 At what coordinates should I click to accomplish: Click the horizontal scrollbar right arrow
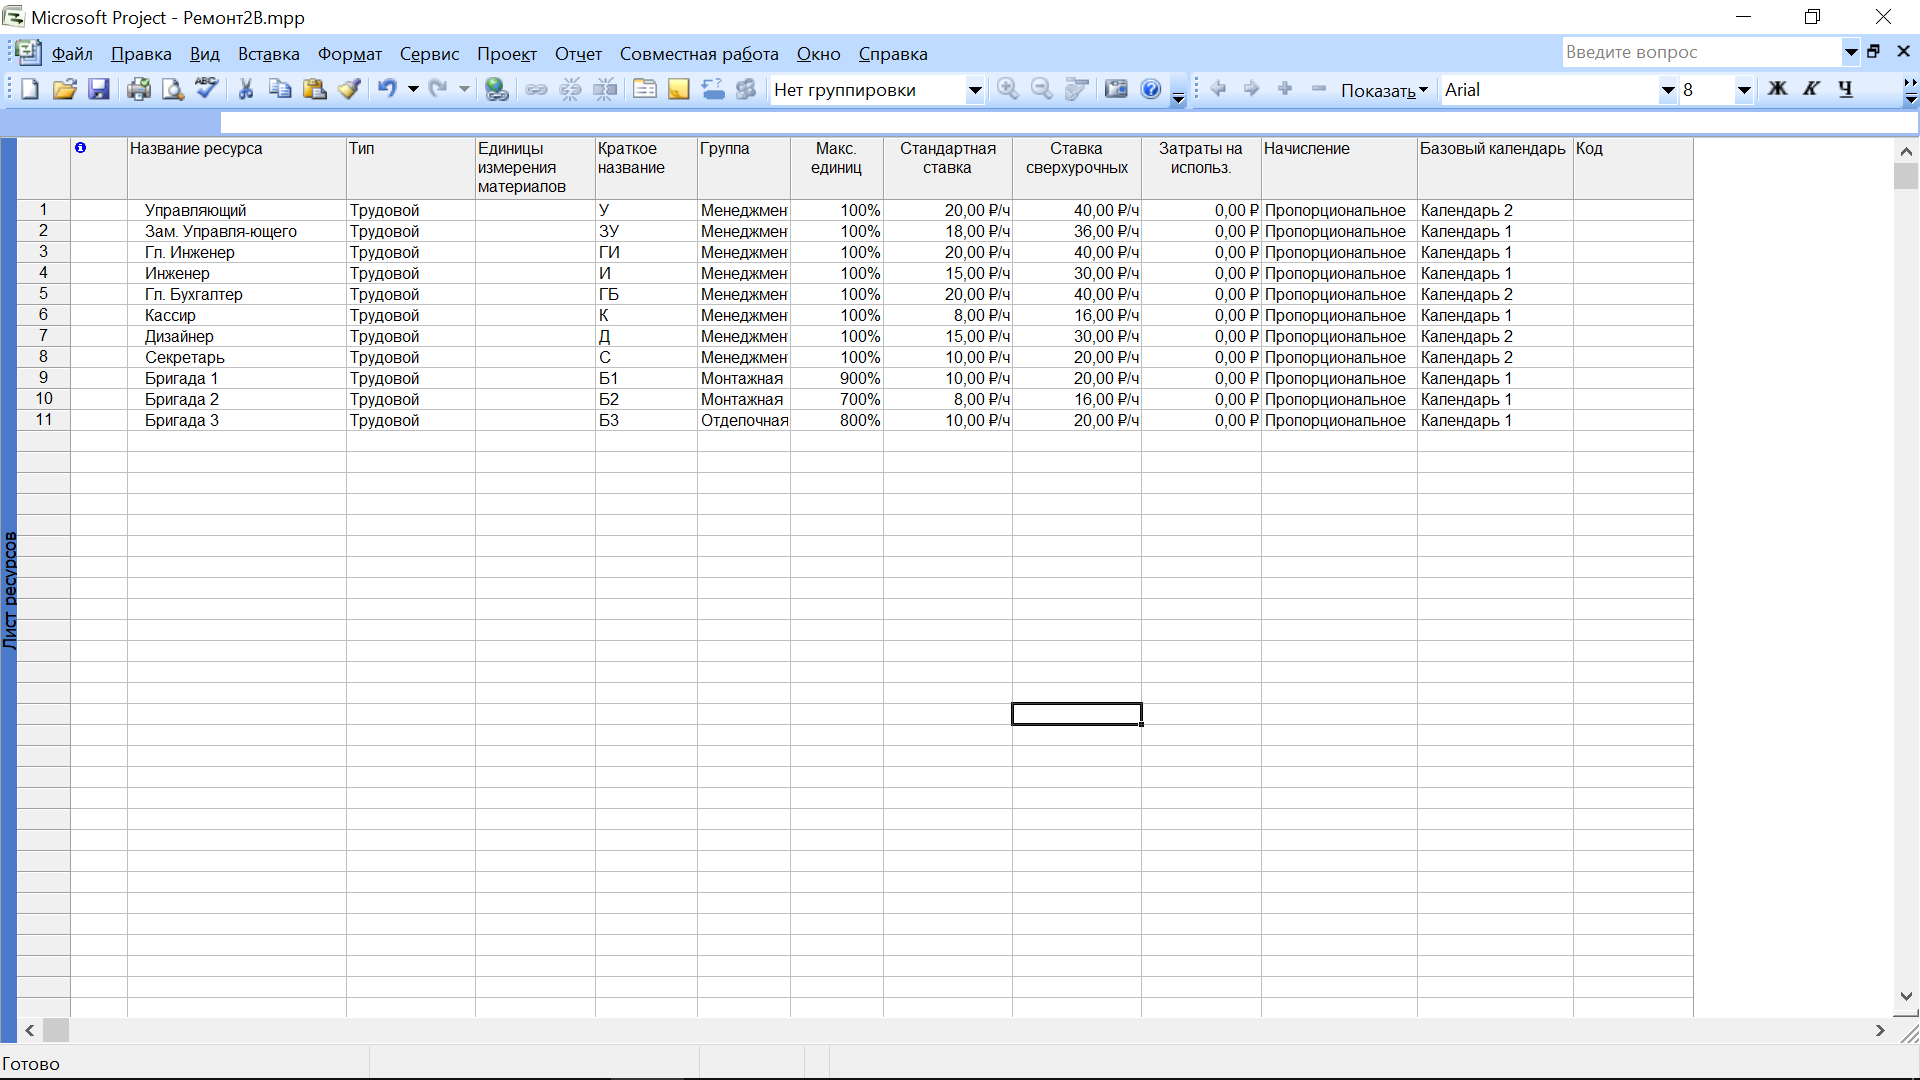click(1880, 1030)
